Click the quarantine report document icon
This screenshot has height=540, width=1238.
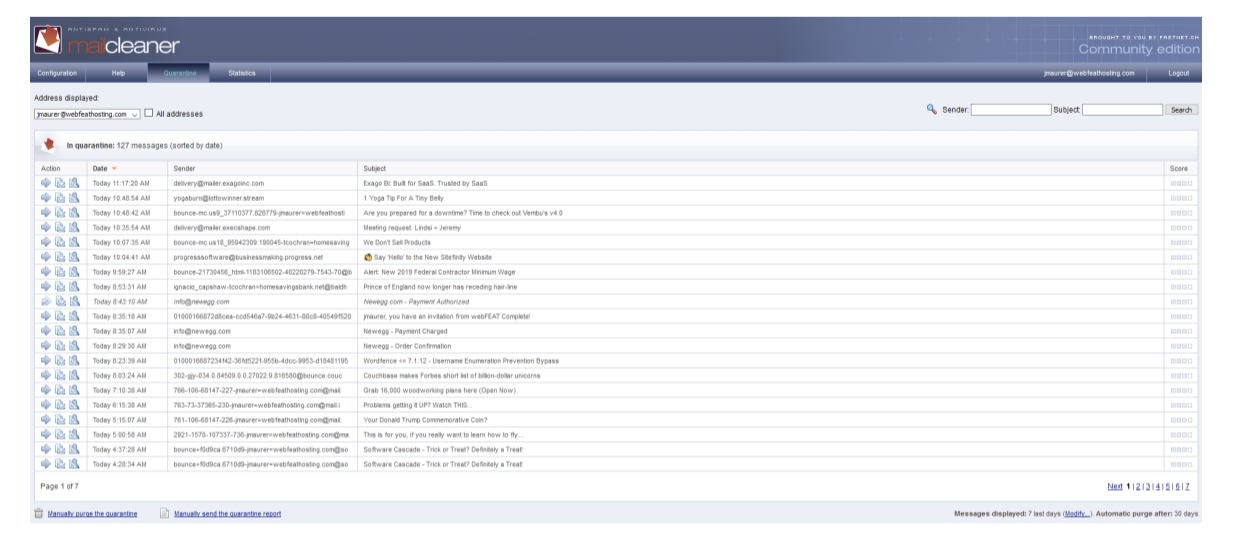click(165, 514)
